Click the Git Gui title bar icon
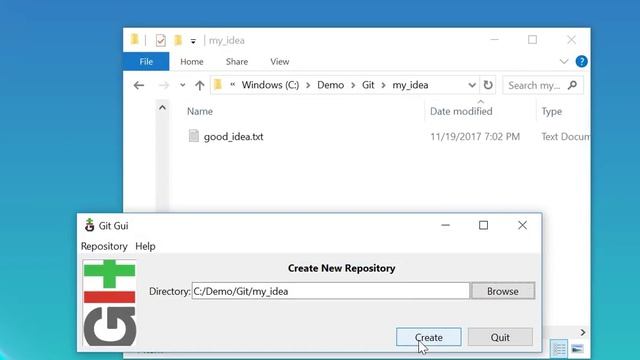 tap(89, 225)
